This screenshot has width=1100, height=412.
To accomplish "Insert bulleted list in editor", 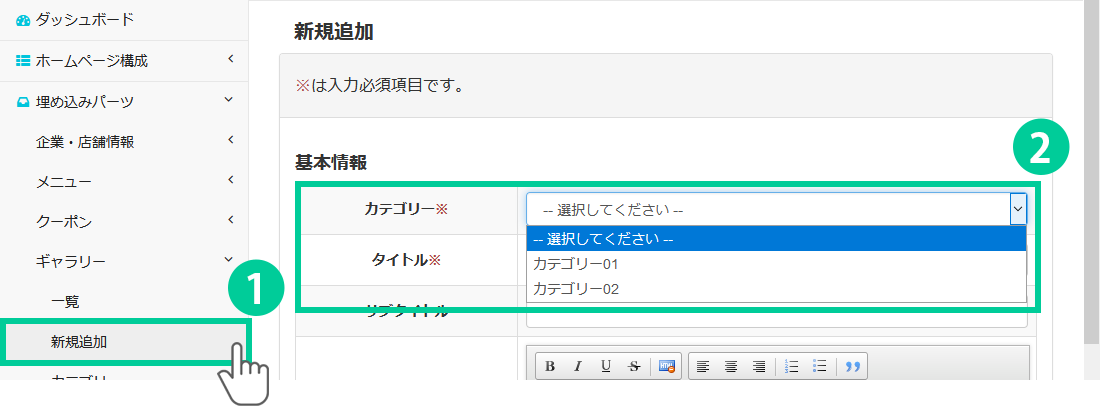I will (820, 367).
